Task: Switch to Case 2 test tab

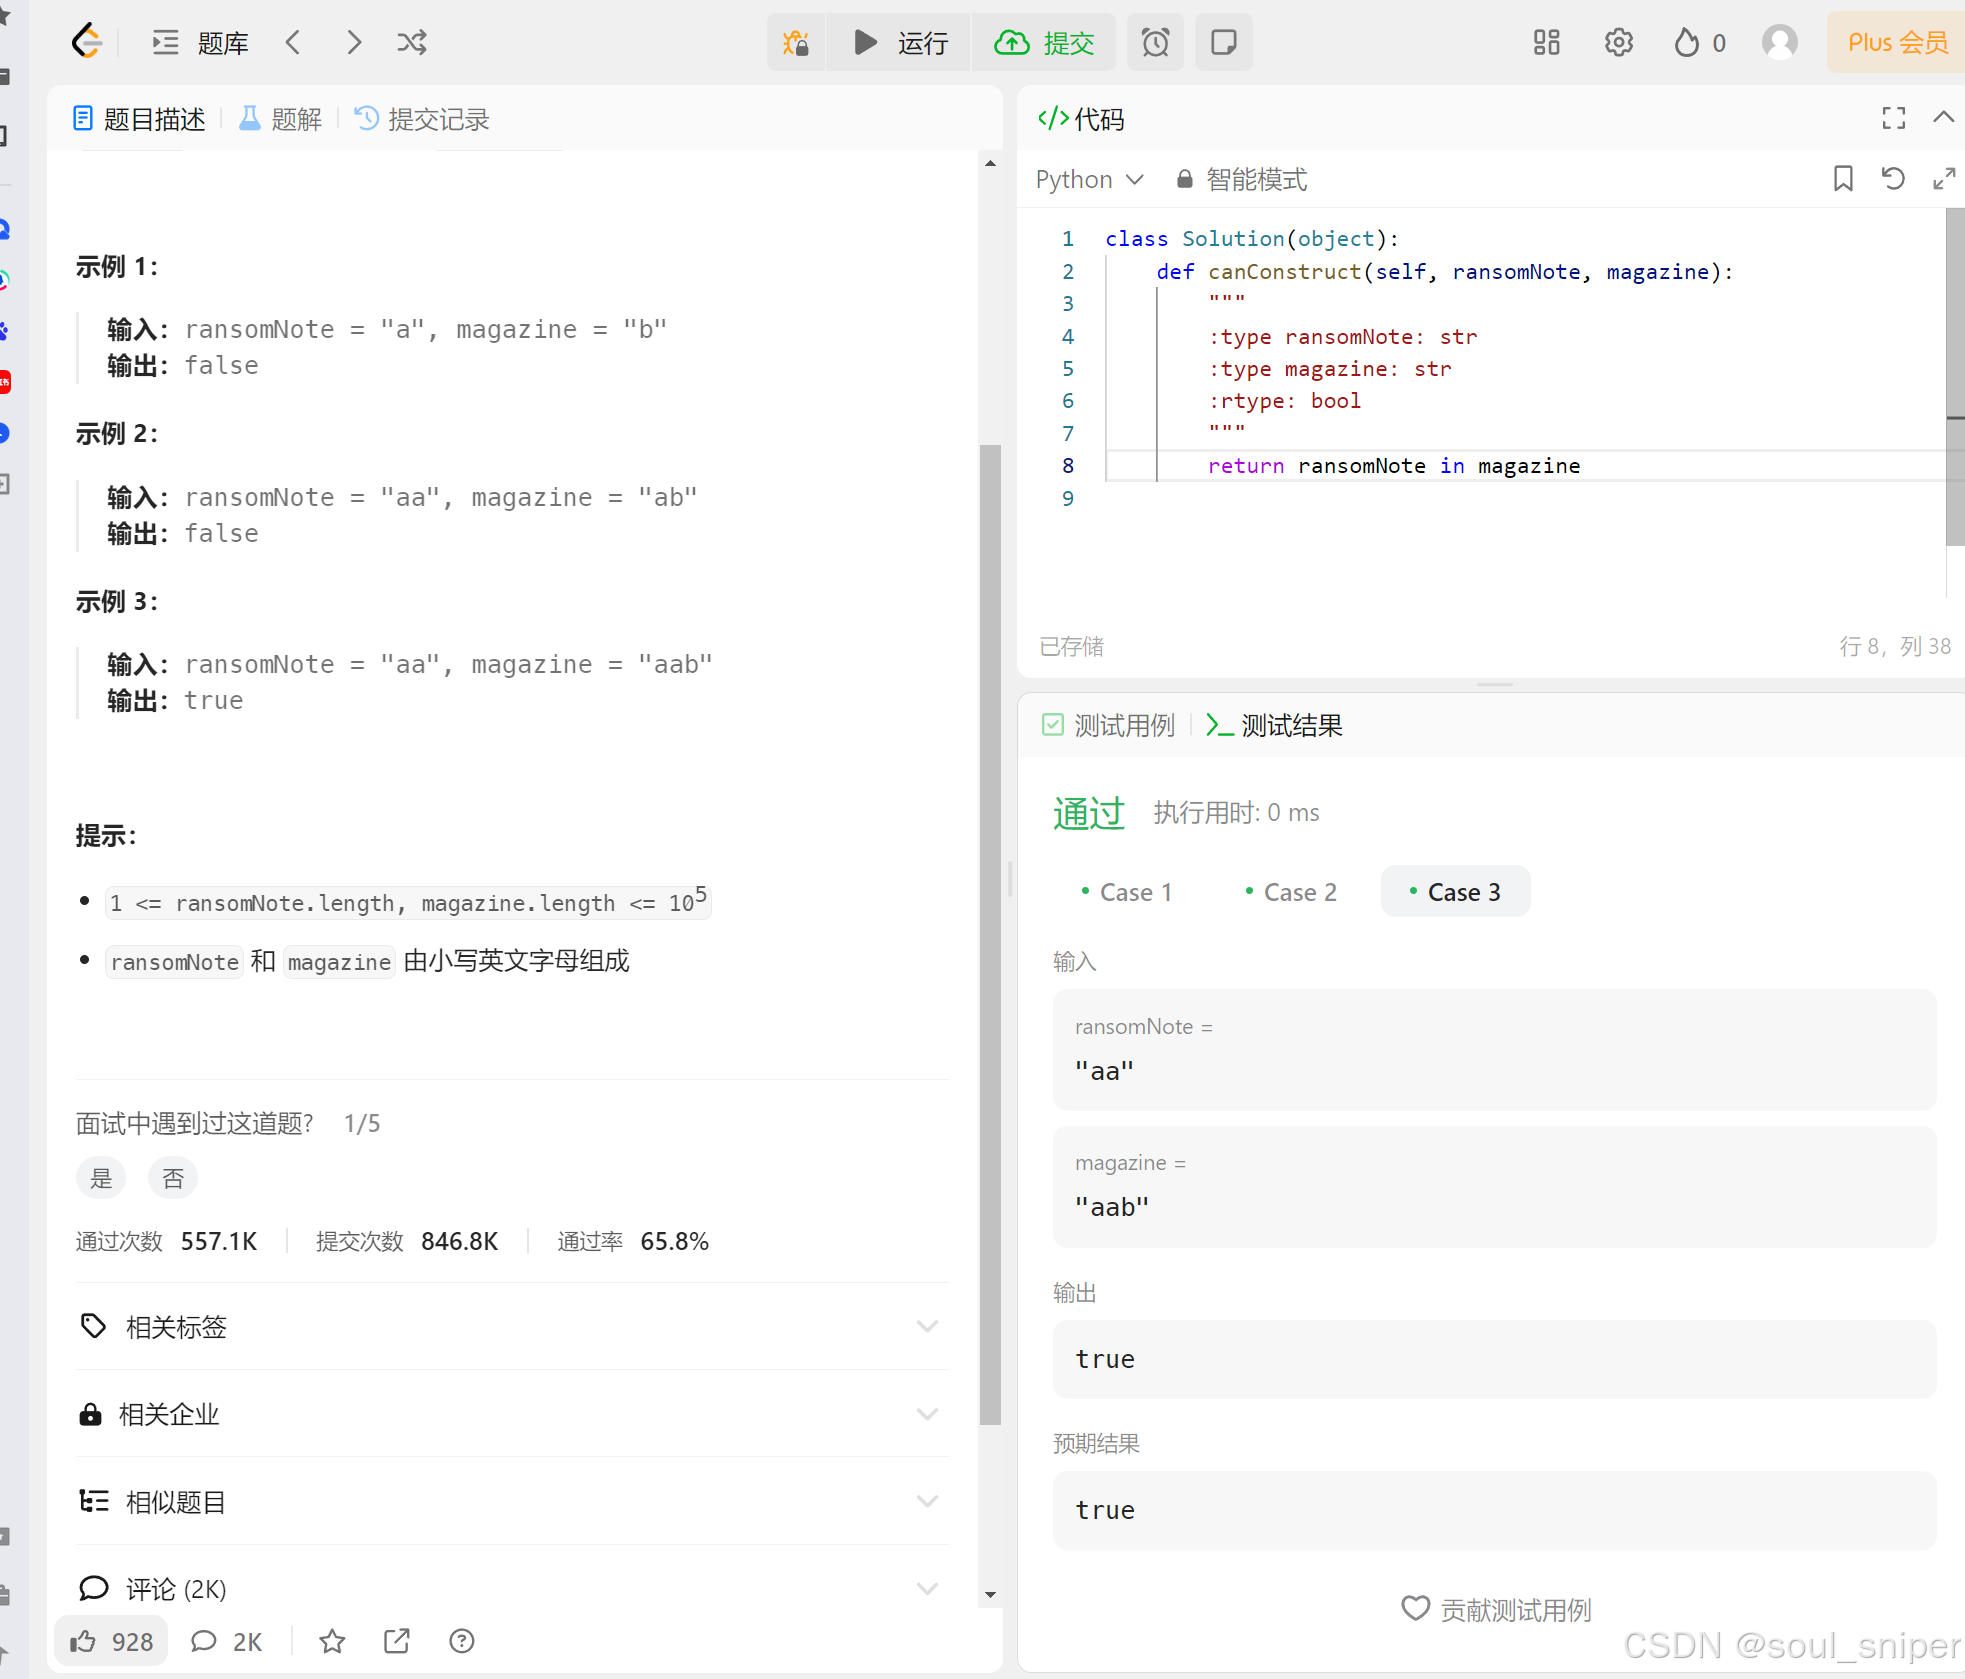Action: tap(1290, 891)
